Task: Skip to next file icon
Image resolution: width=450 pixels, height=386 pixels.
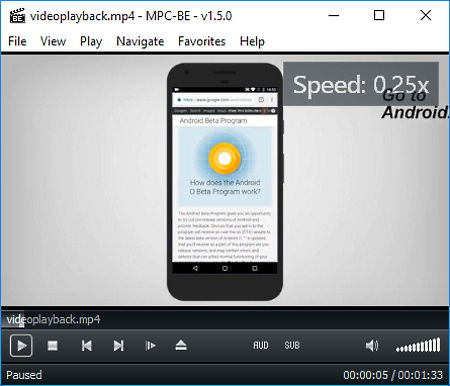Action: tap(118, 346)
